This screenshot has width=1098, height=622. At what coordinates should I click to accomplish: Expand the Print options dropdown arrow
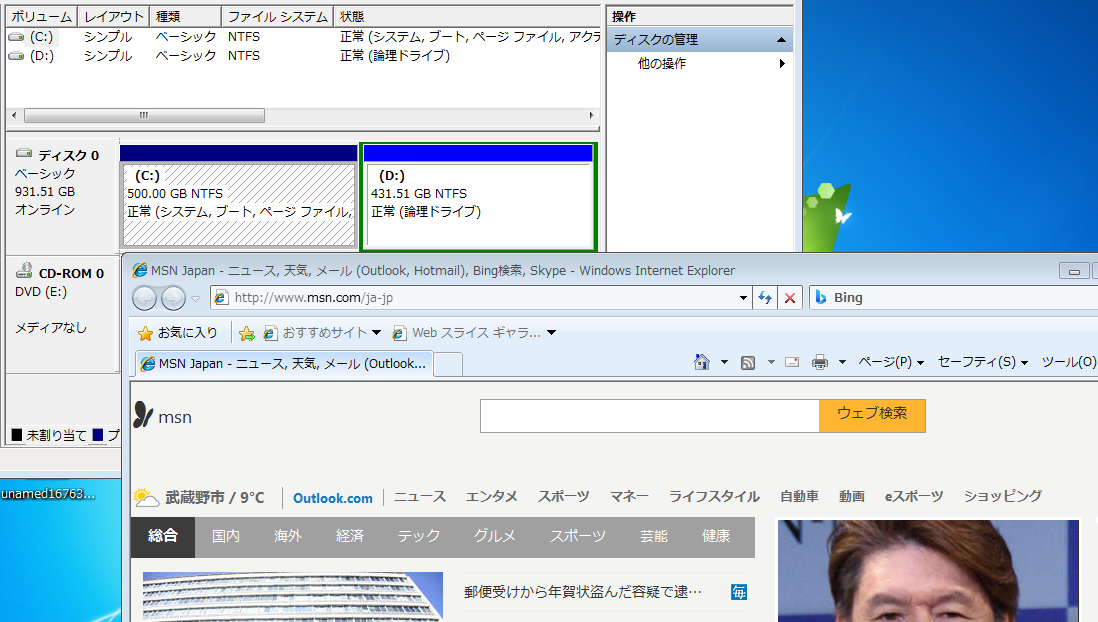[842, 362]
